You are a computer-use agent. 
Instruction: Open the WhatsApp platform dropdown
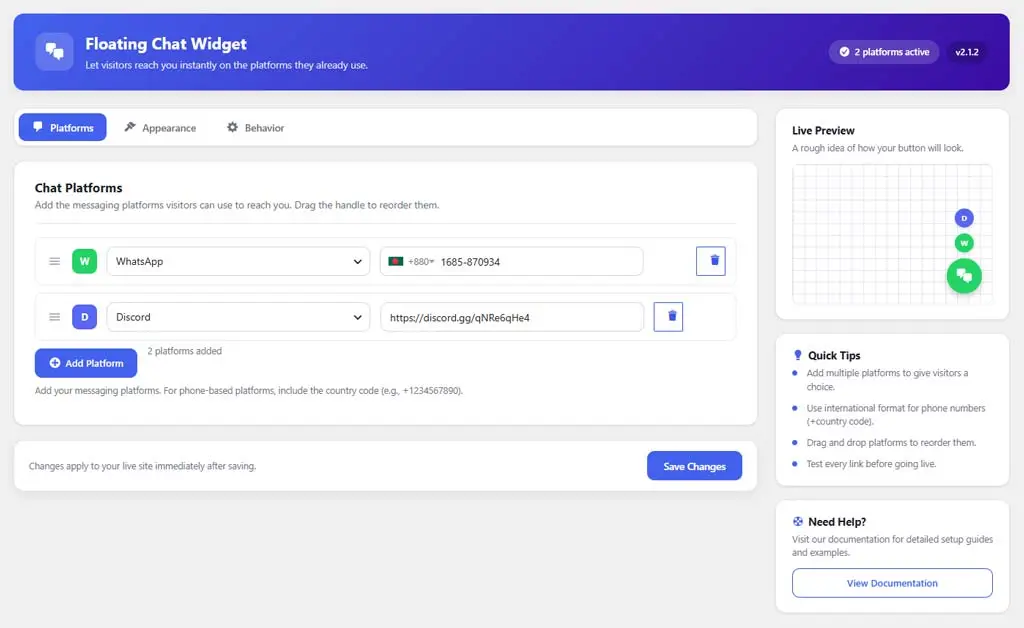pyautogui.click(x=238, y=261)
